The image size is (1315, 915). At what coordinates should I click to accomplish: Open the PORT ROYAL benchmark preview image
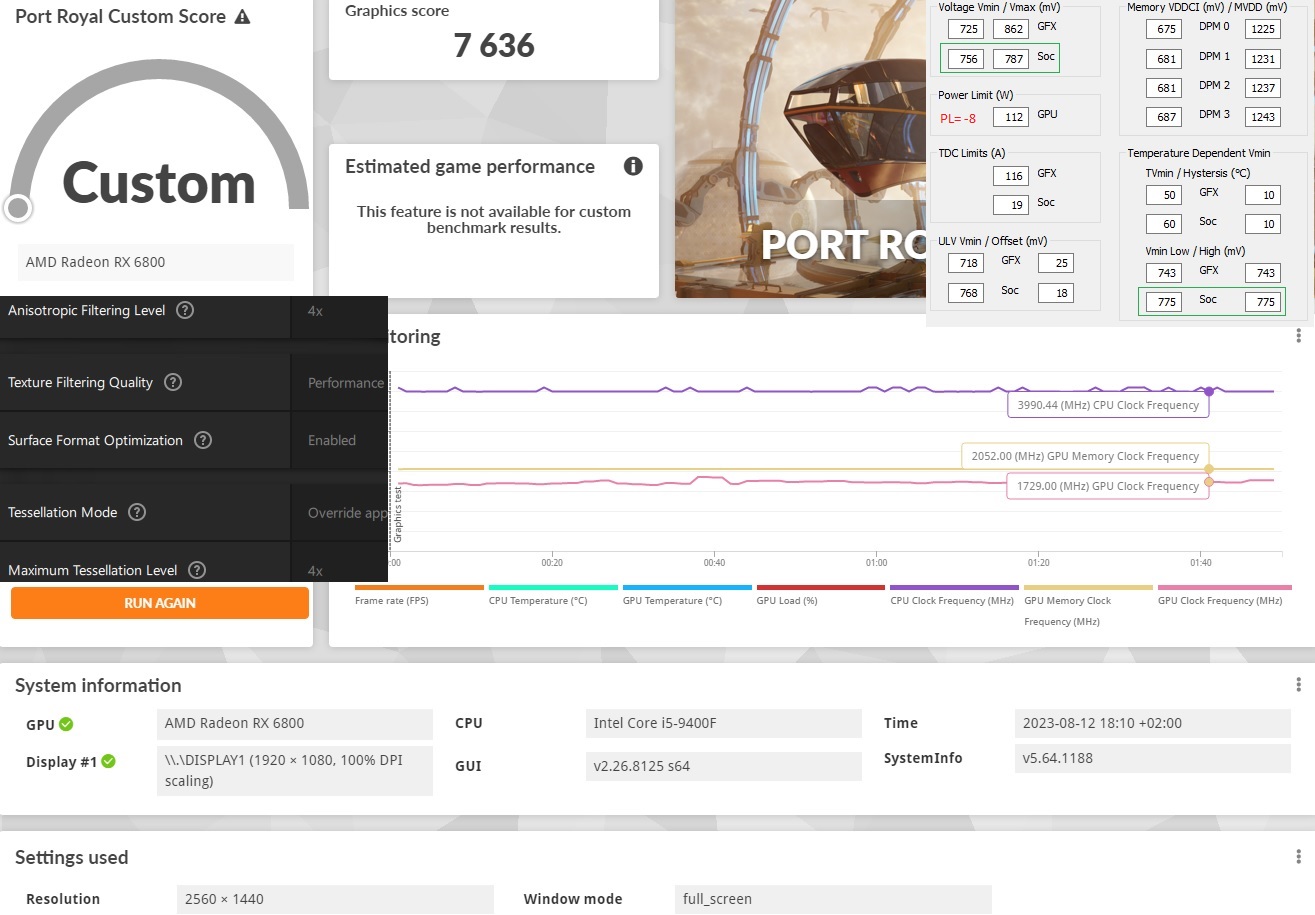(x=800, y=148)
